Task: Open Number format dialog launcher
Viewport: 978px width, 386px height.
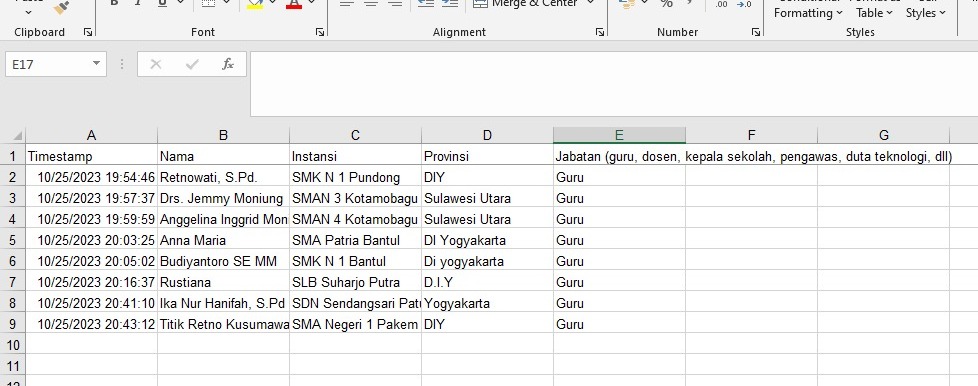Action: 756,32
